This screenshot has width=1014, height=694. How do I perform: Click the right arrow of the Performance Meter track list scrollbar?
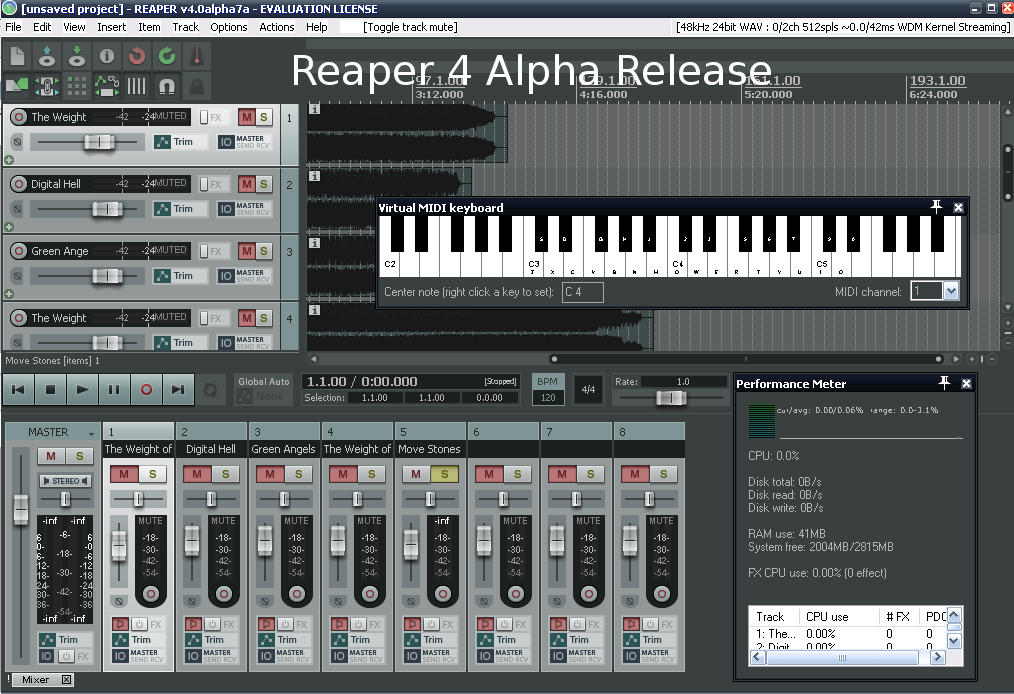[937, 657]
